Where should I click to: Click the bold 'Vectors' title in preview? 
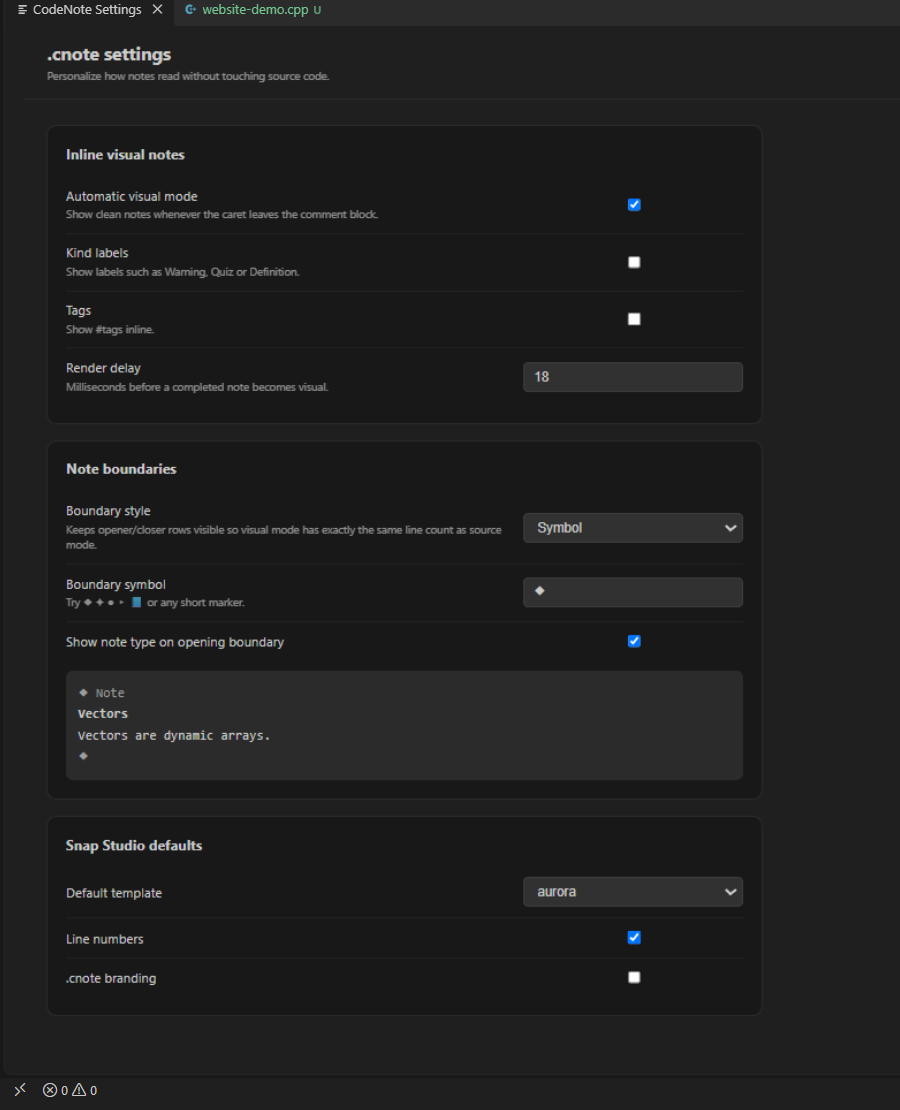coord(103,714)
